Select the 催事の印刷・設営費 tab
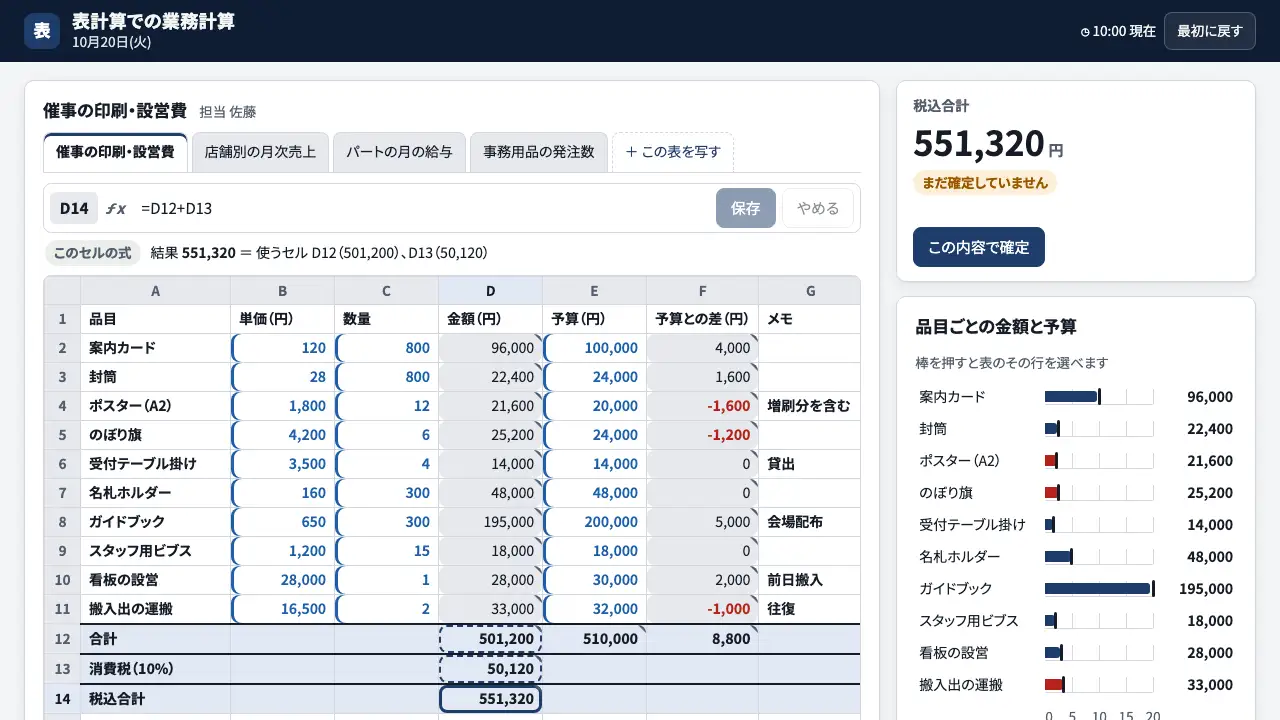 click(115, 152)
